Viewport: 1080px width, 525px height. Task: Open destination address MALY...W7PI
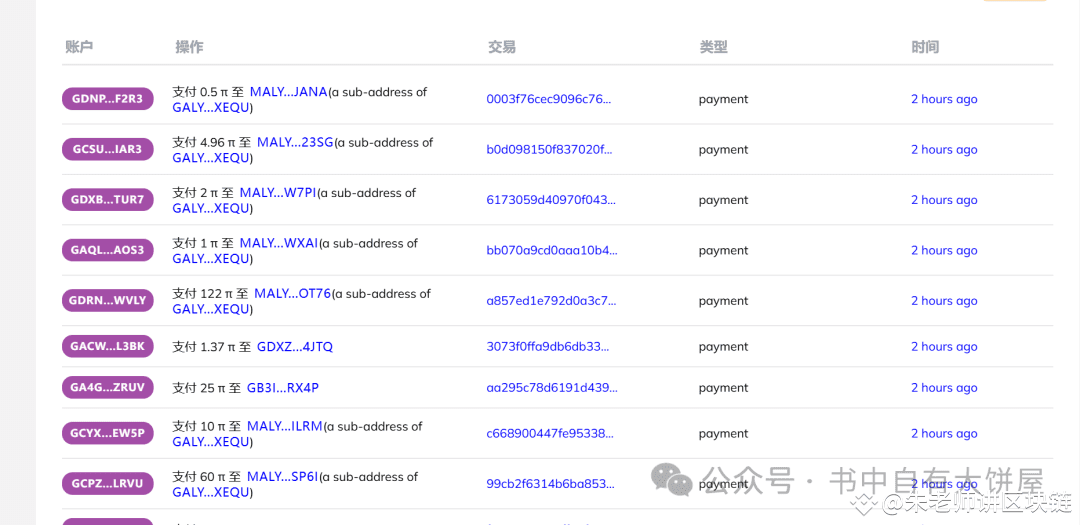click(278, 193)
